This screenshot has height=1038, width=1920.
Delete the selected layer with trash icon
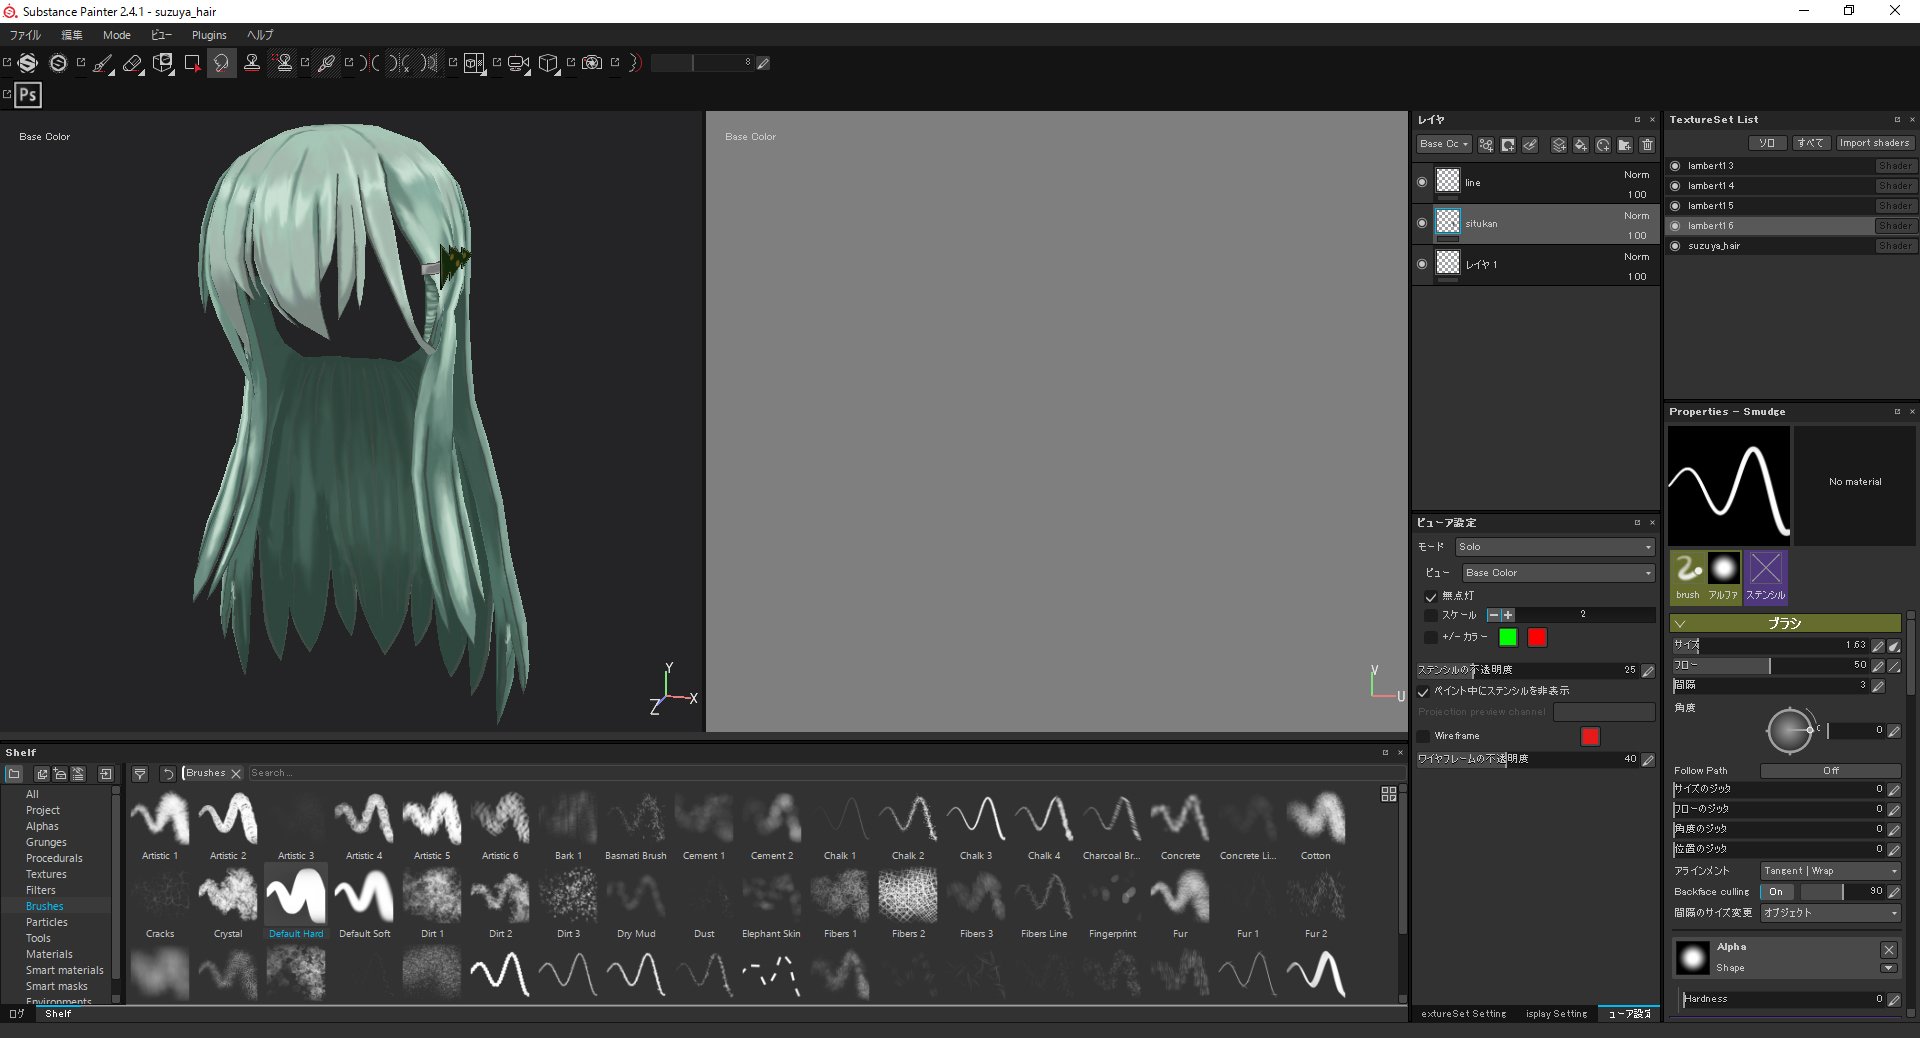click(1647, 145)
